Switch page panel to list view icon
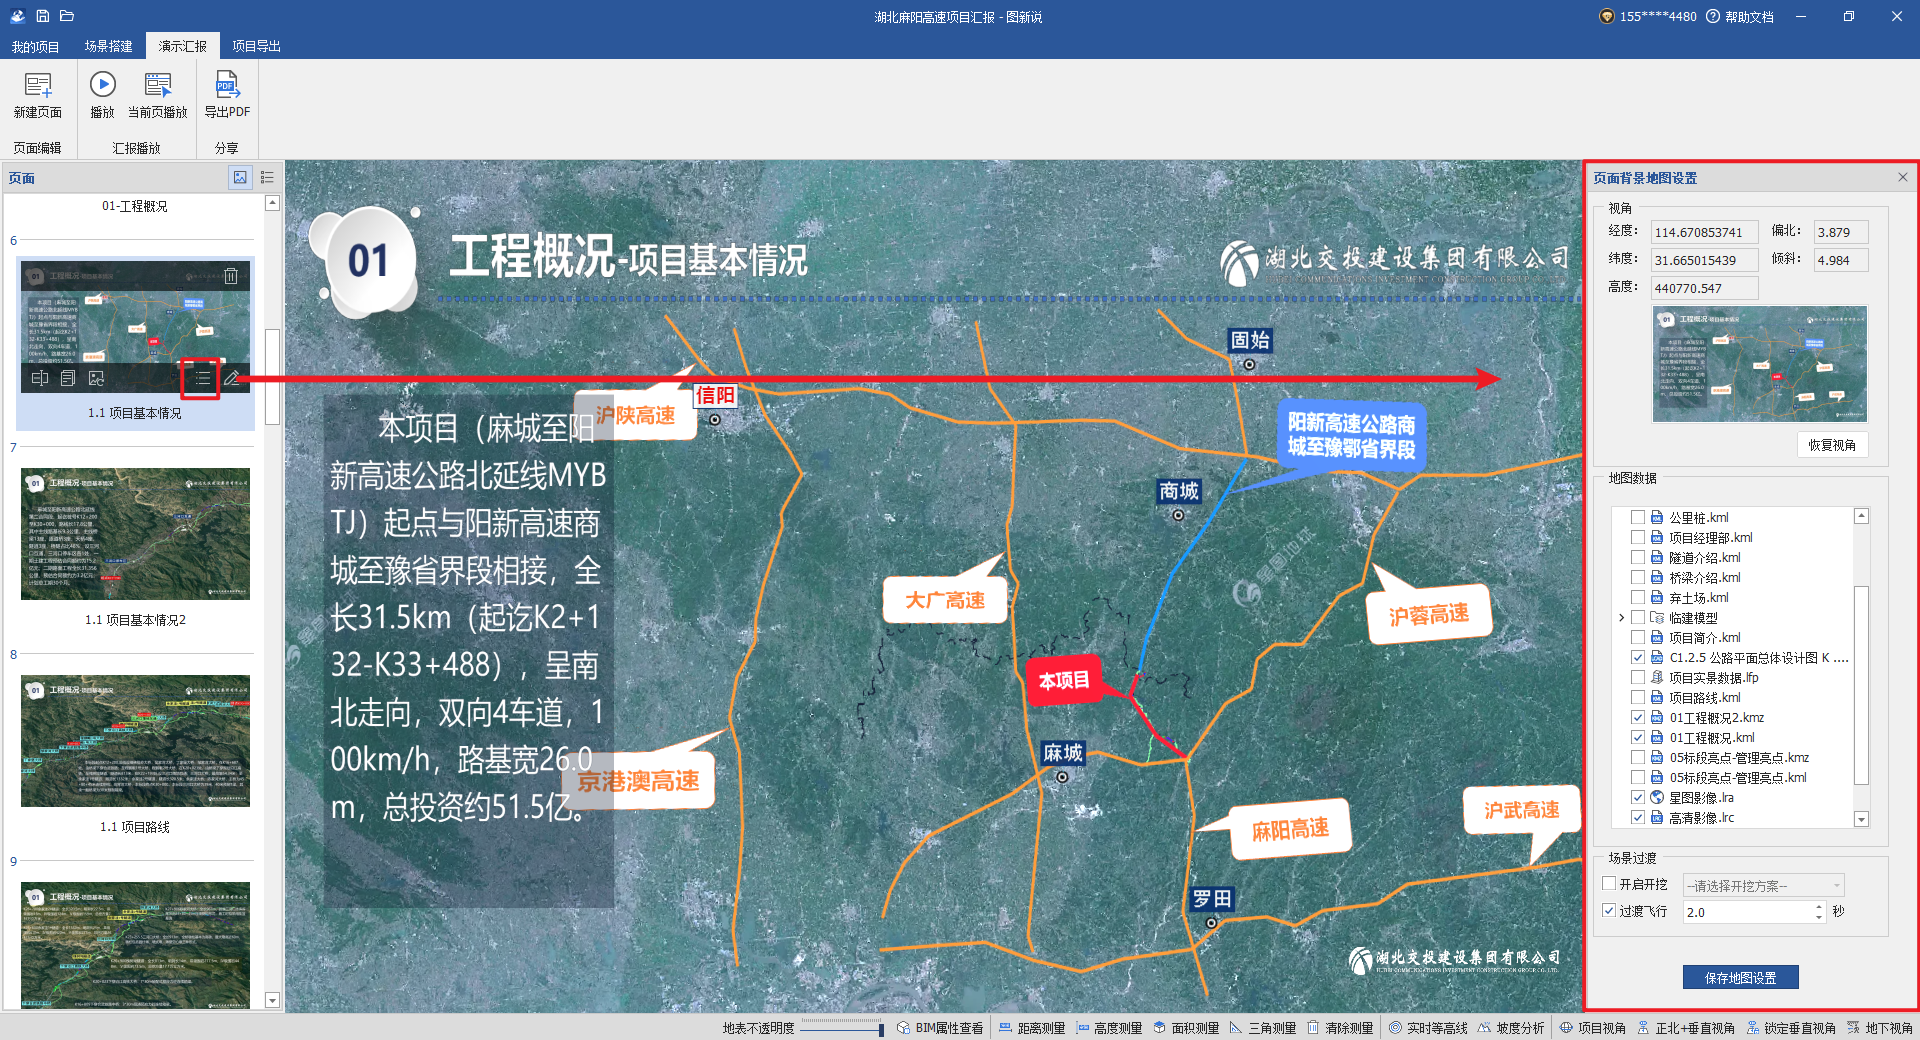The height and width of the screenshot is (1040, 1920). 267,178
